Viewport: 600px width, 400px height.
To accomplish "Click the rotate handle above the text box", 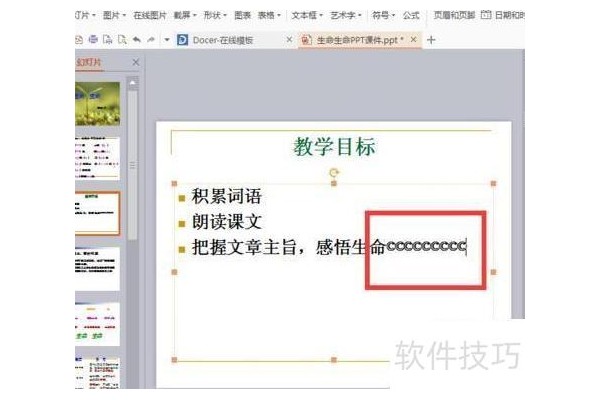I will [x=334, y=173].
